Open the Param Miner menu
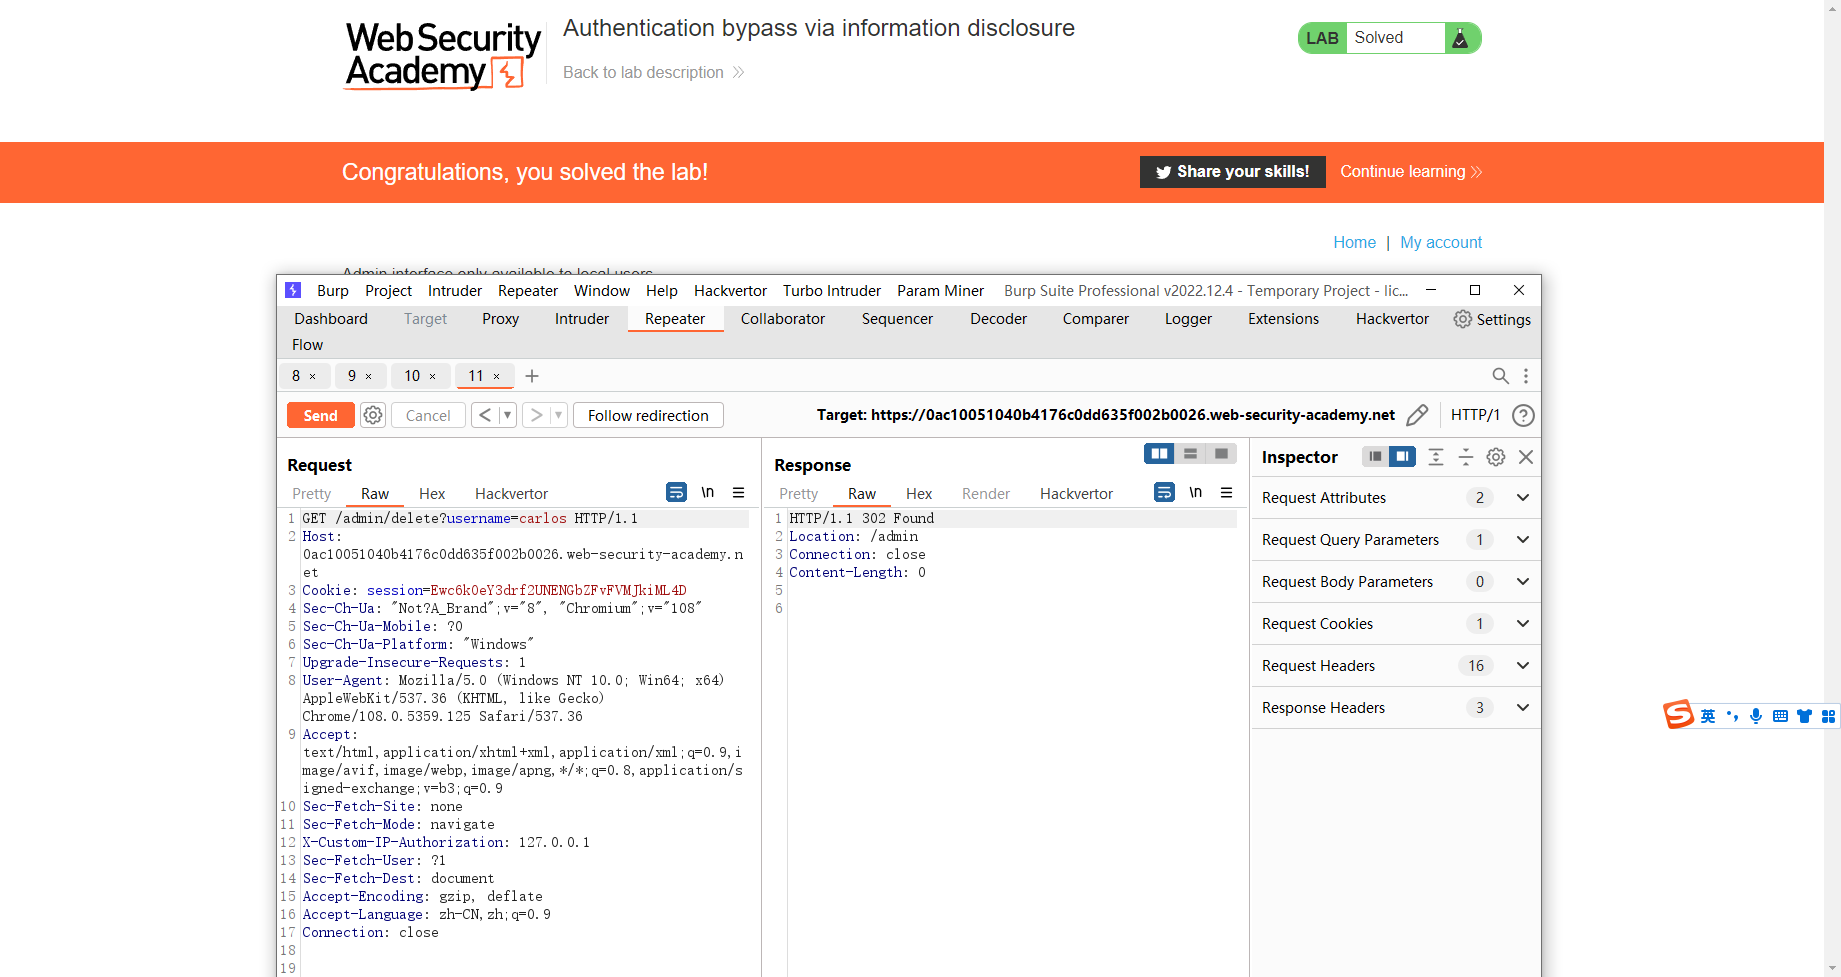This screenshot has height=977, width=1841. tap(940, 291)
